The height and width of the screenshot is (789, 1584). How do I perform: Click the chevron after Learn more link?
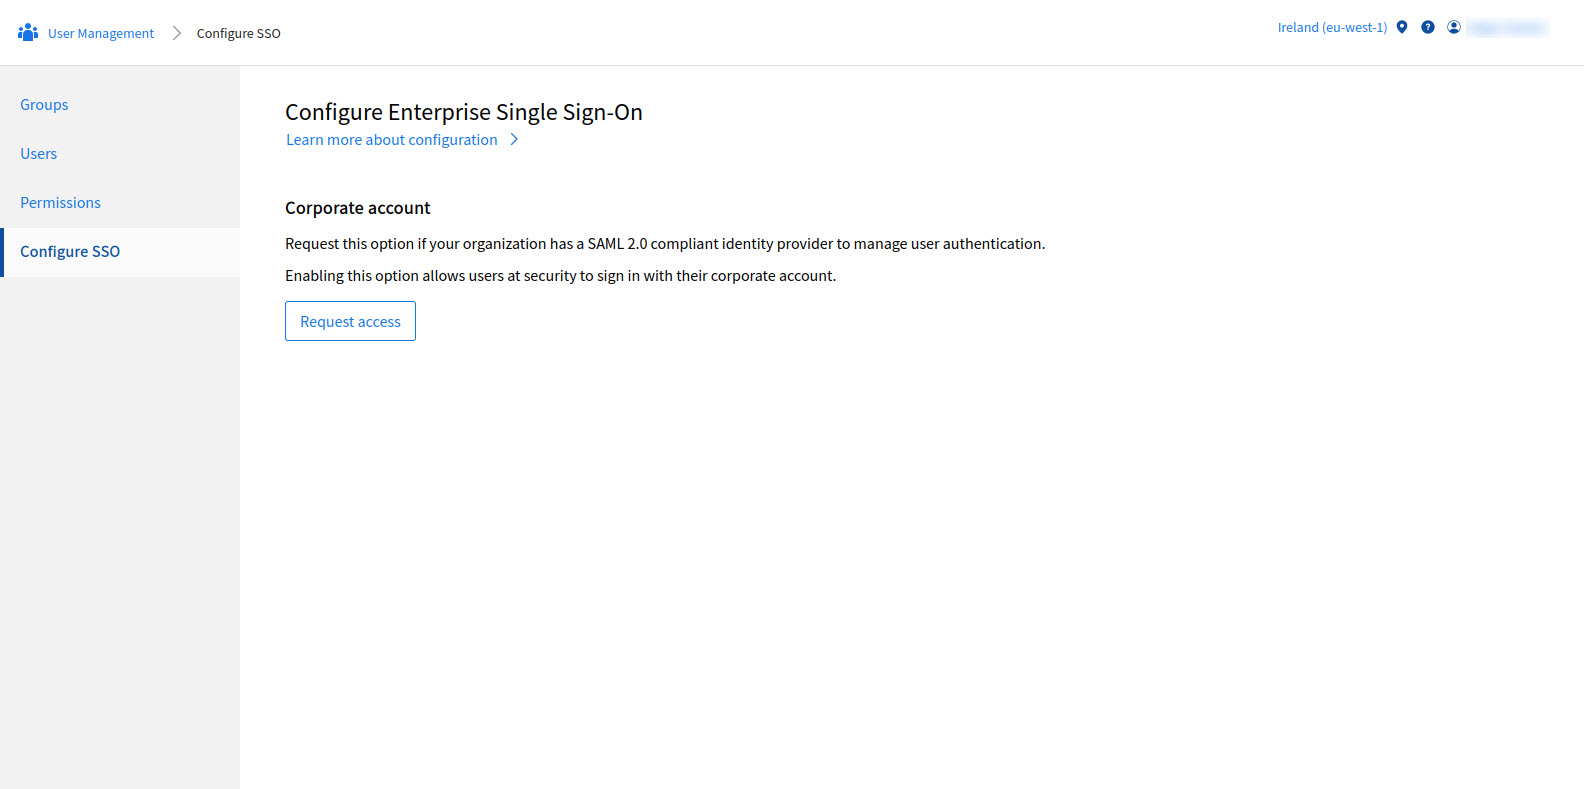(x=514, y=140)
